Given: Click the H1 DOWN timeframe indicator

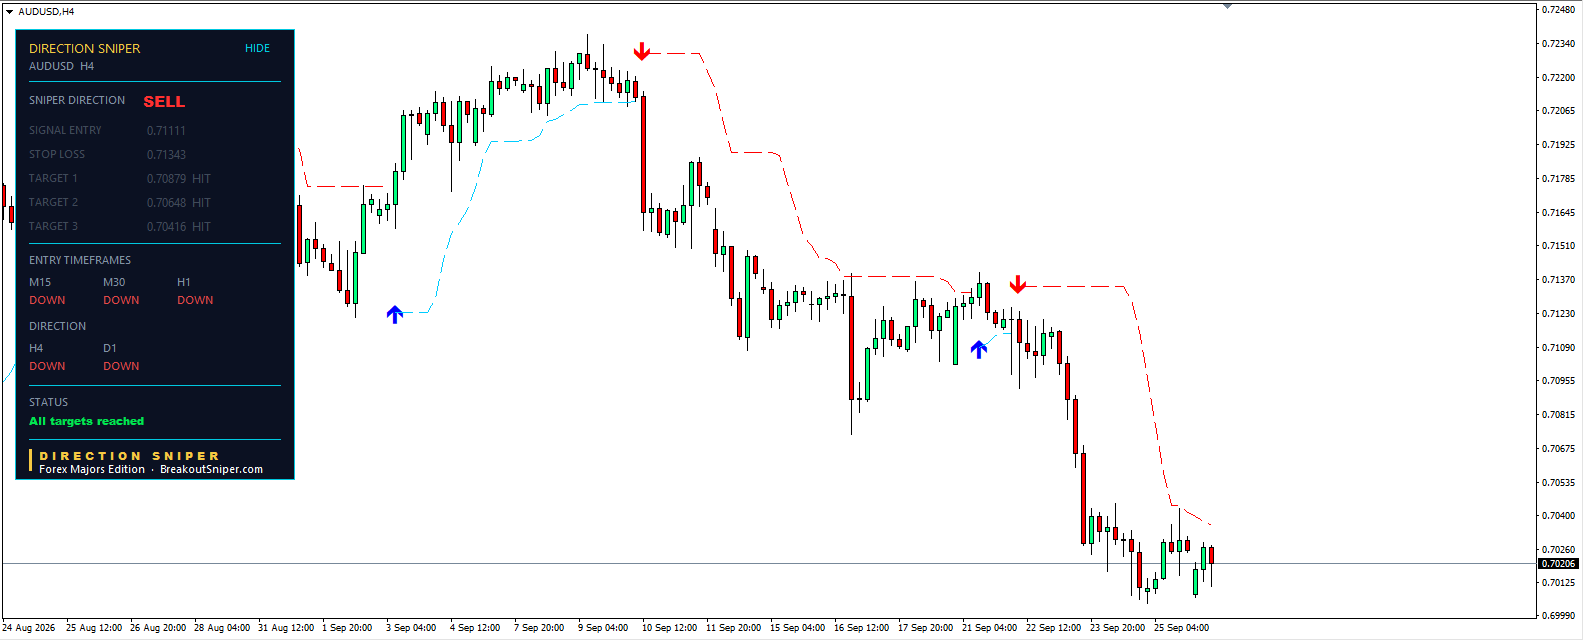Looking at the screenshot, I should click(x=195, y=300).
